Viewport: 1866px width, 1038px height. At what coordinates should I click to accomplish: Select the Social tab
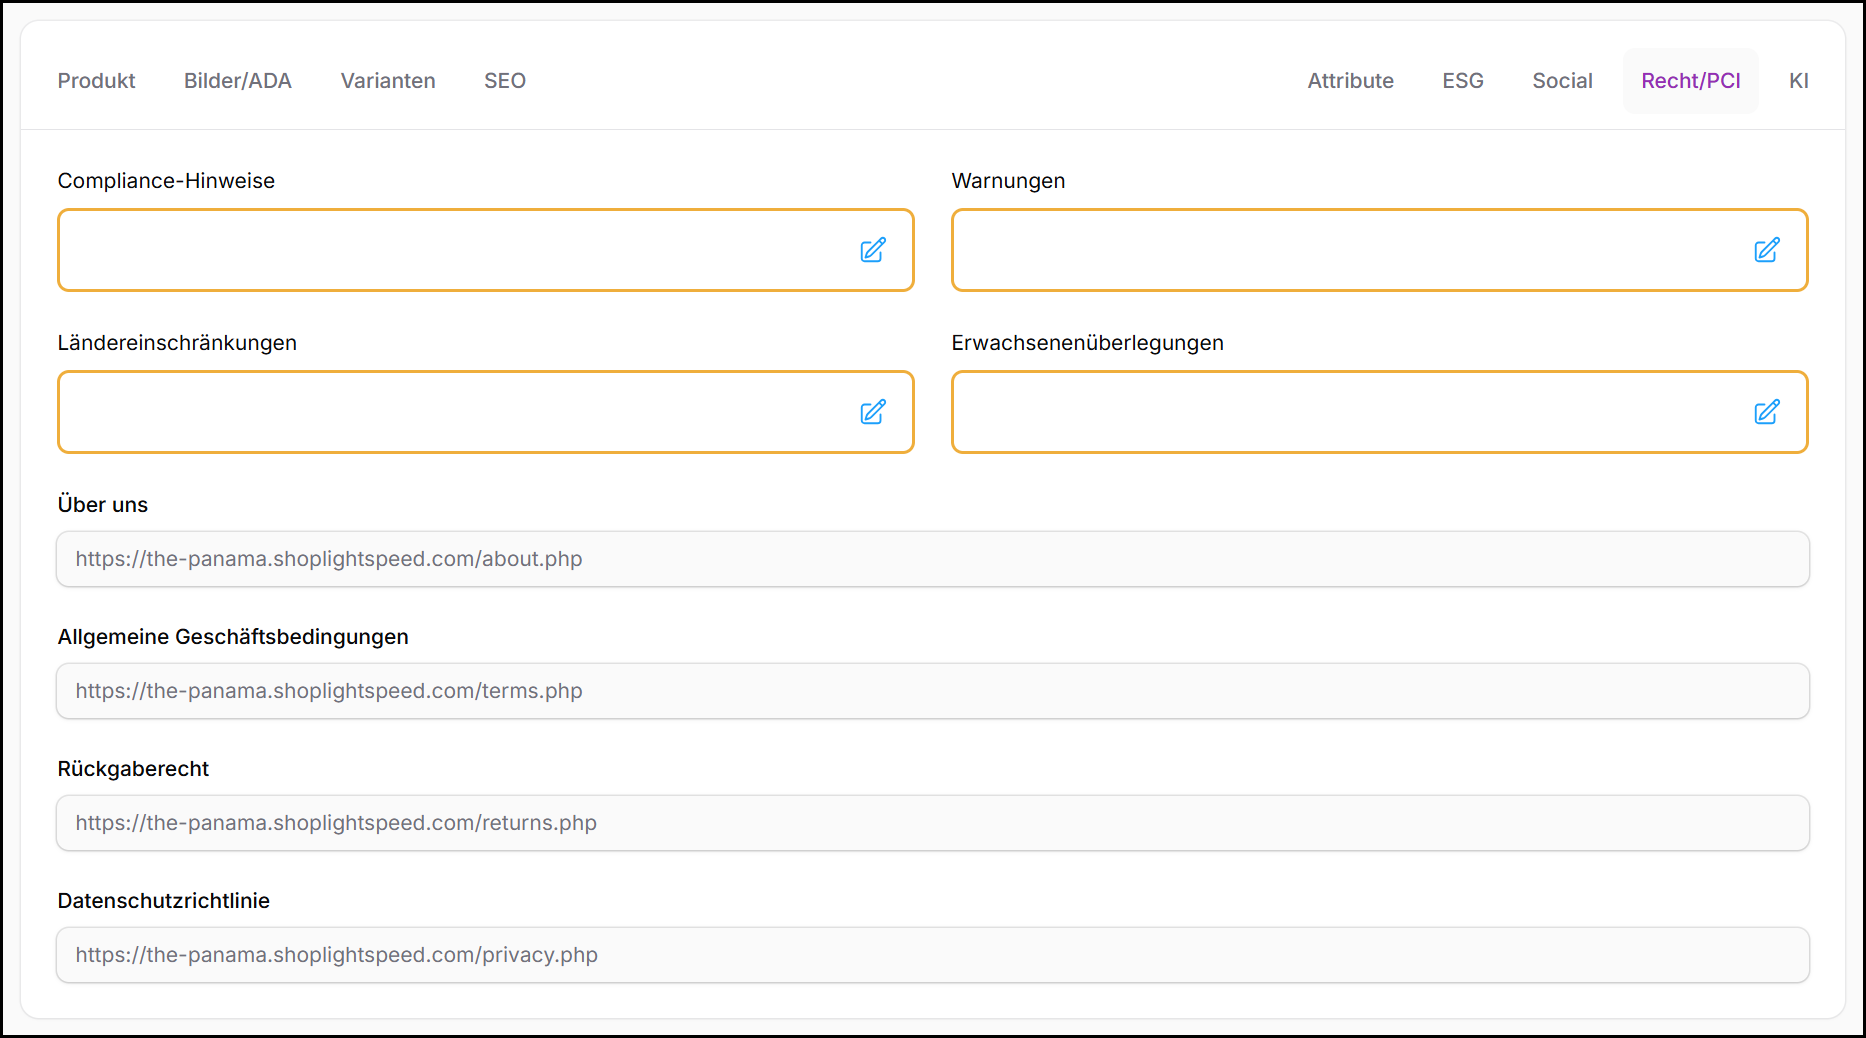[1562, 81]
